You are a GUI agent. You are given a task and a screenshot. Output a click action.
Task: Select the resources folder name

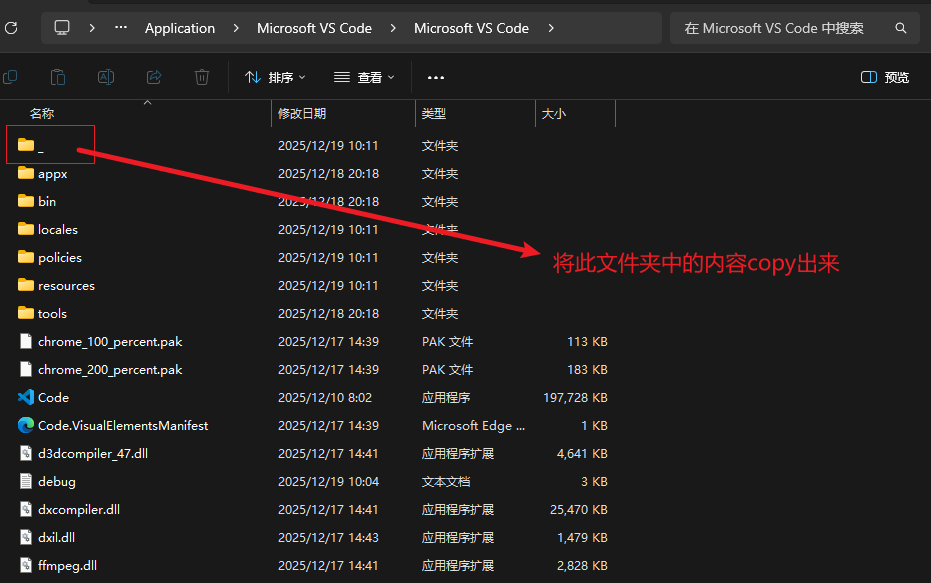point(66,286)
